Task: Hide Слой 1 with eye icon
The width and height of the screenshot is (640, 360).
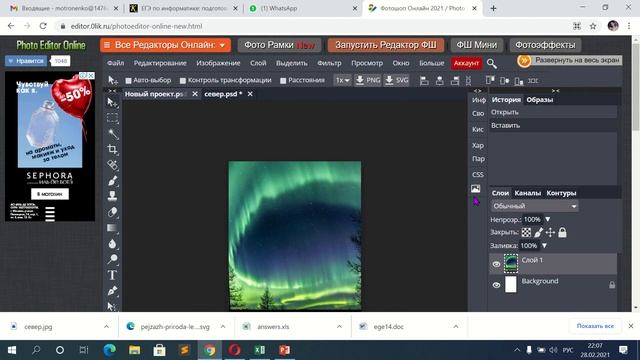Action: (x=496, y=264)
